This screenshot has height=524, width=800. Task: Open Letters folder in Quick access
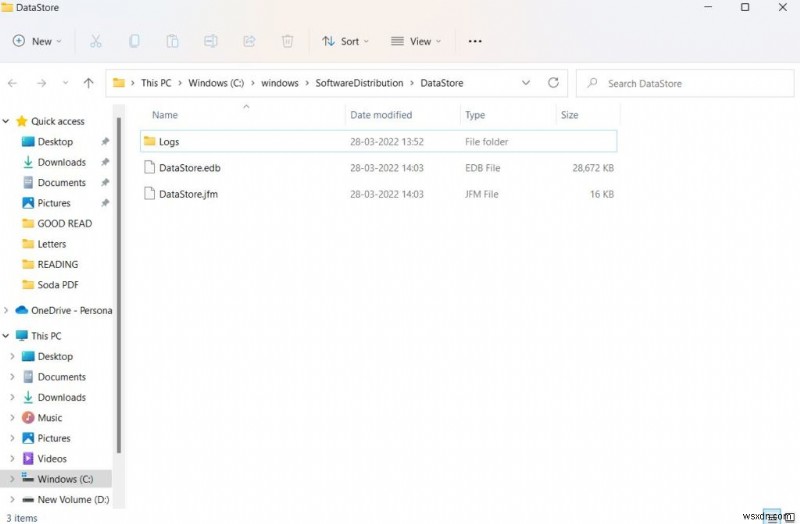(52, 244)
